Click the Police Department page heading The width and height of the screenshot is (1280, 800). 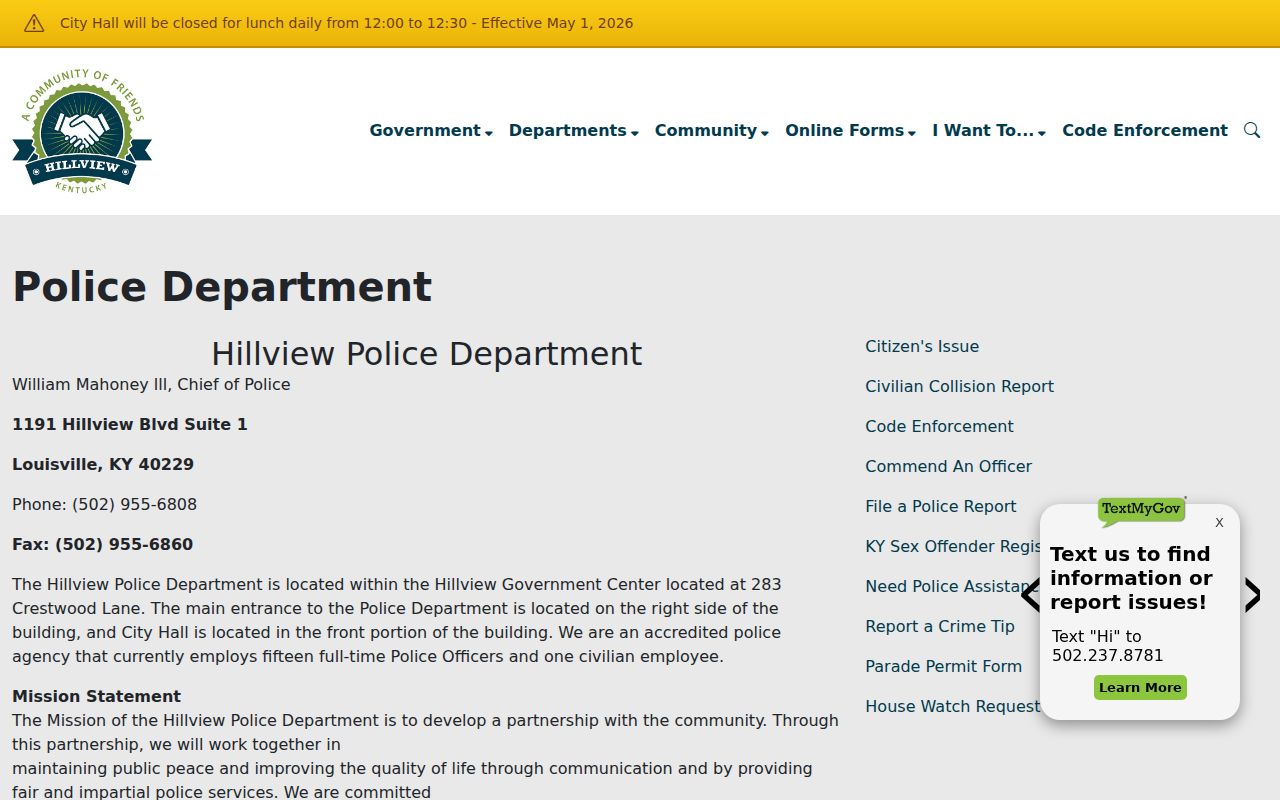(222, 287)
